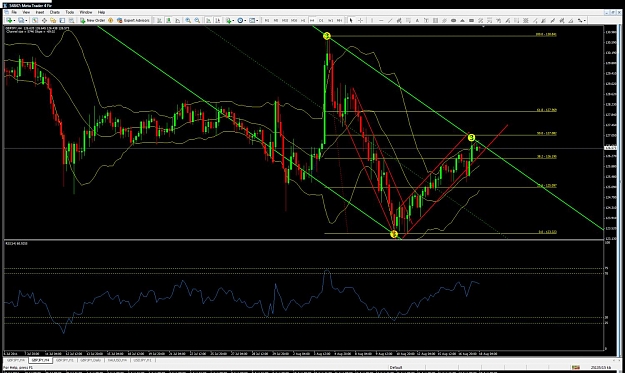The height and width of the screenshot is (373, 625).
Task: Expand the Templates dropdown arrow
Action: (257, 20)
